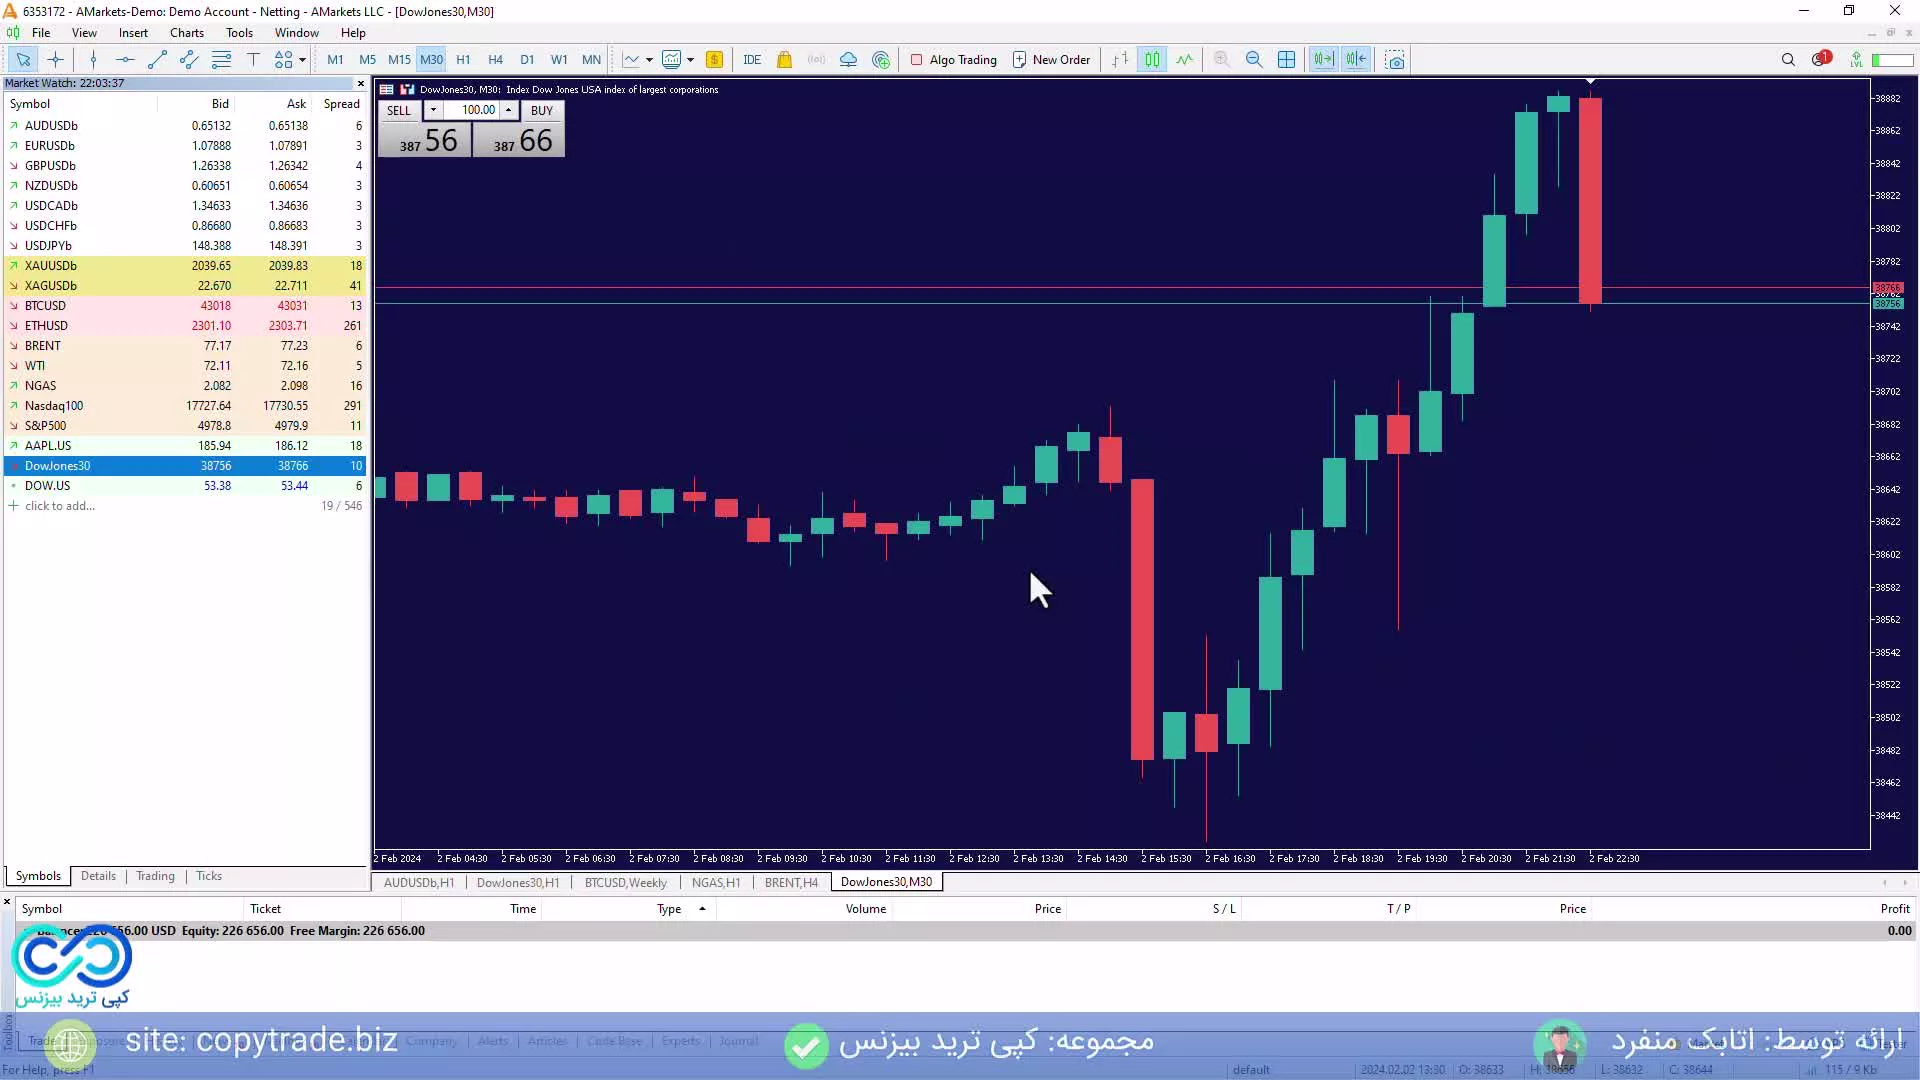Image resolution: width=1920 pixels, height=1080 pixels.
Task: Decrease trade volume with down arrow
Action: point(433,111)
